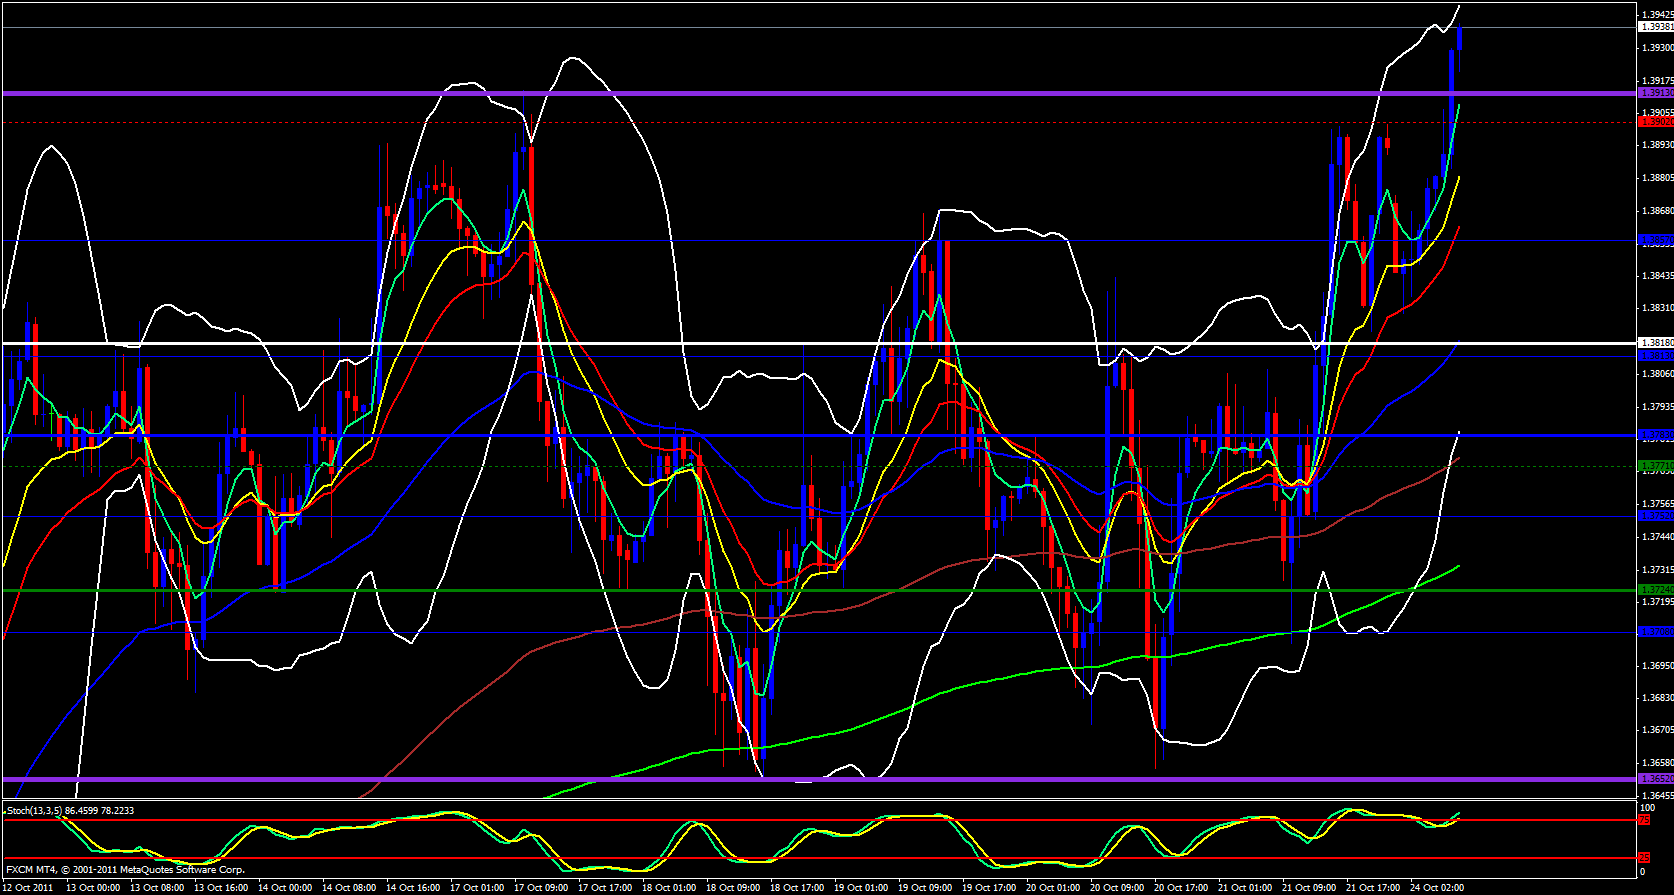The image size is (1674, 895).
Task: Select the purple 1.36520 support label
Action: pyautogui.click(x=1655, y=779)
